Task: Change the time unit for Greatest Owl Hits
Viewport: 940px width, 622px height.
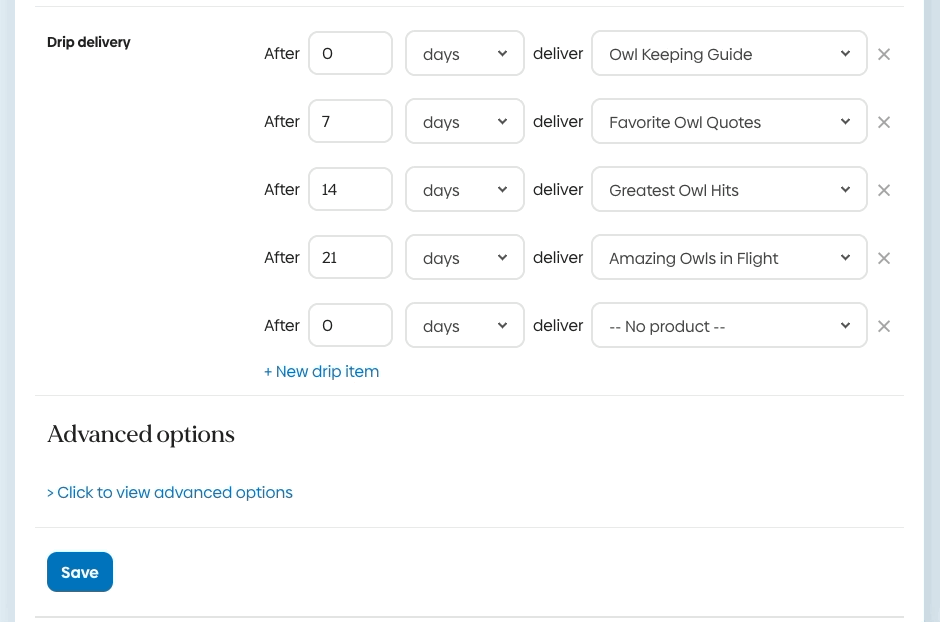Action: click(x=464, y=190)
